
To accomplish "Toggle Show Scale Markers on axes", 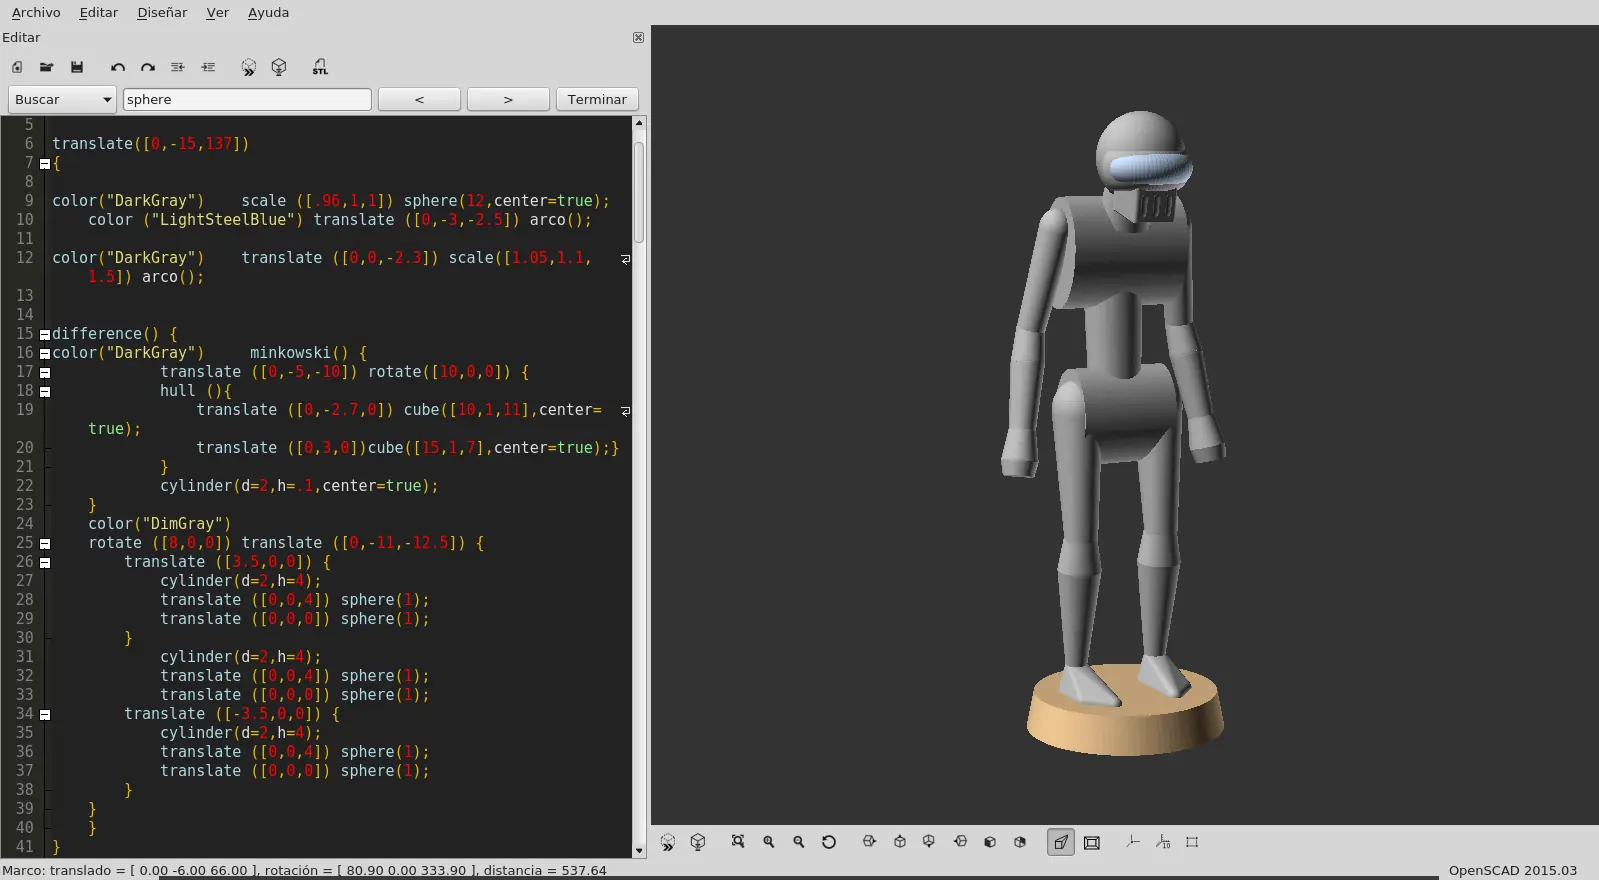I will 1163,842.
